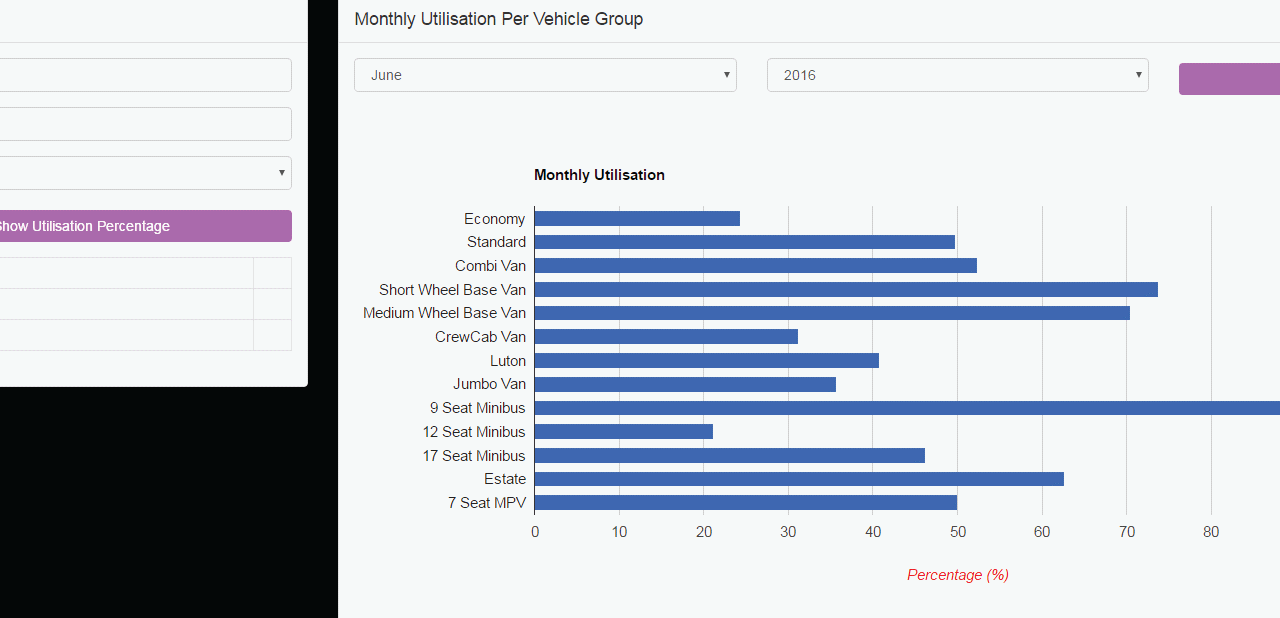This screenshot has height=618, width=1280.
Task: Click the Short Wheel Base Van bar
Action: point(846,289)
